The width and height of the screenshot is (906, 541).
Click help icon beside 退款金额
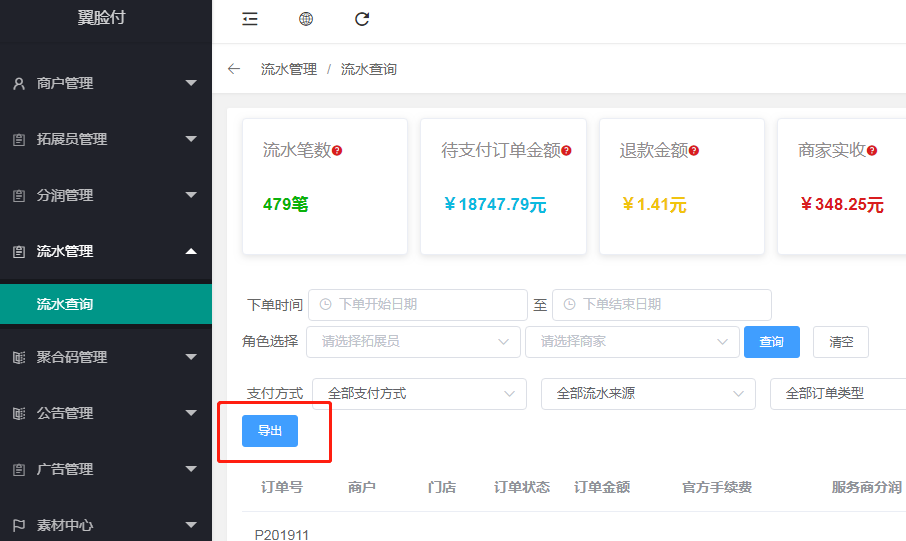(x=694, y=151)
